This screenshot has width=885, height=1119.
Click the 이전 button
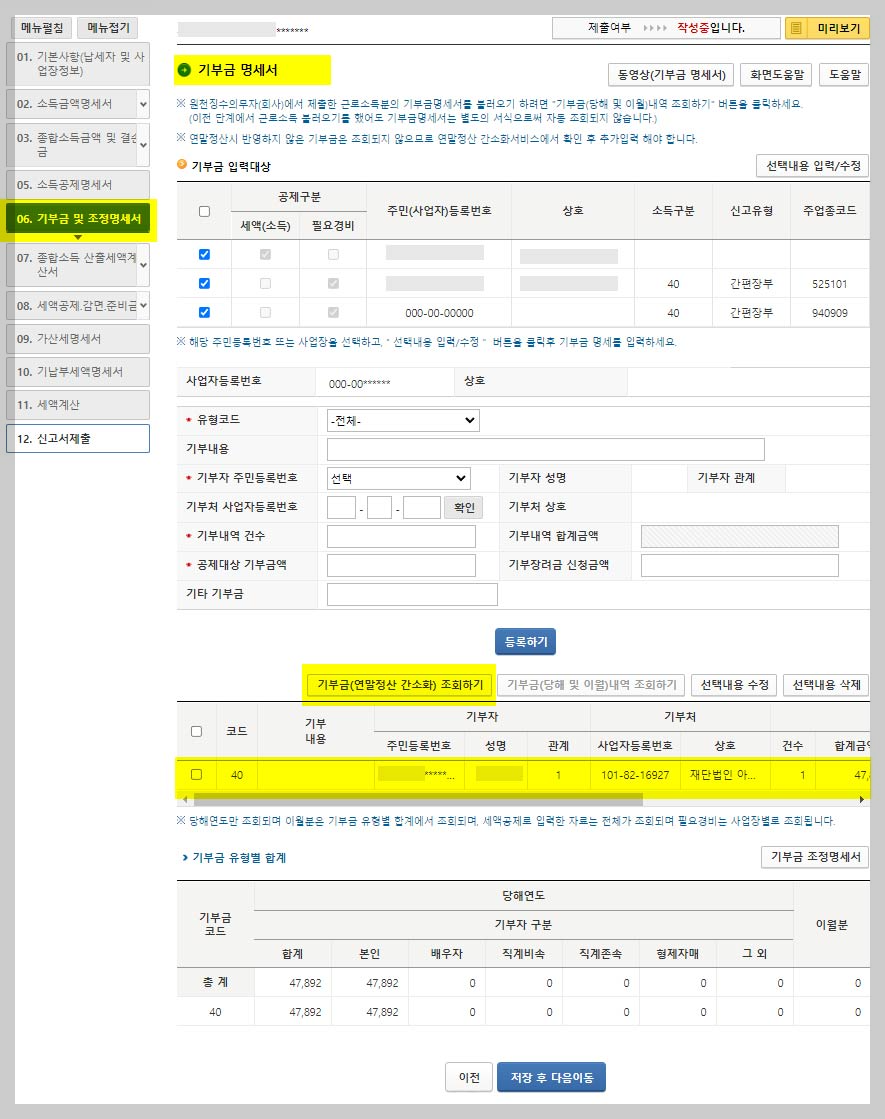(469, 1077)
